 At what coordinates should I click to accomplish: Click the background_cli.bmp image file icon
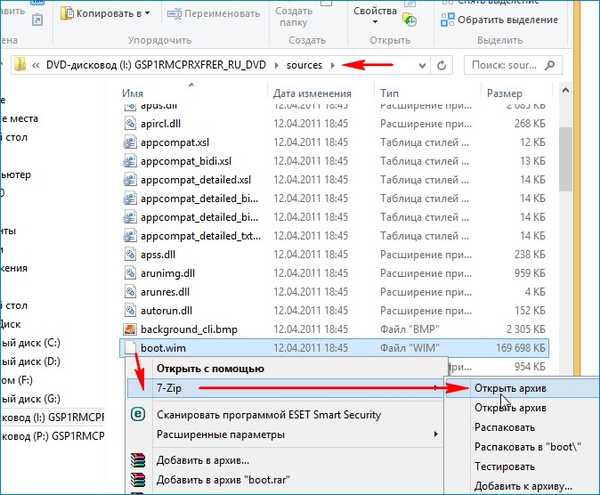[x=131, y=328]
